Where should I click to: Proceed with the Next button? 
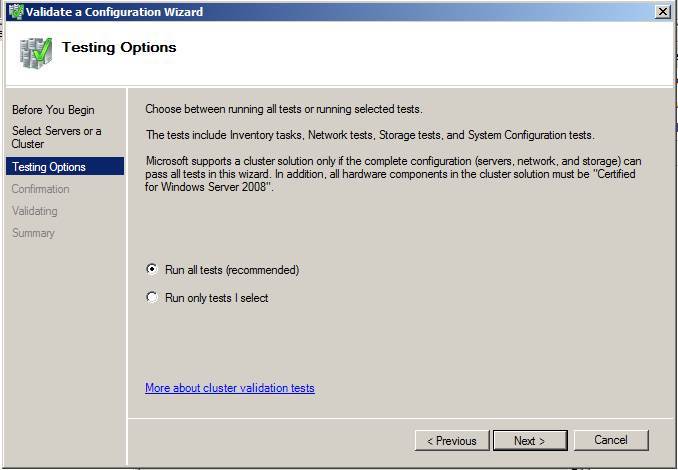point(530,440)
